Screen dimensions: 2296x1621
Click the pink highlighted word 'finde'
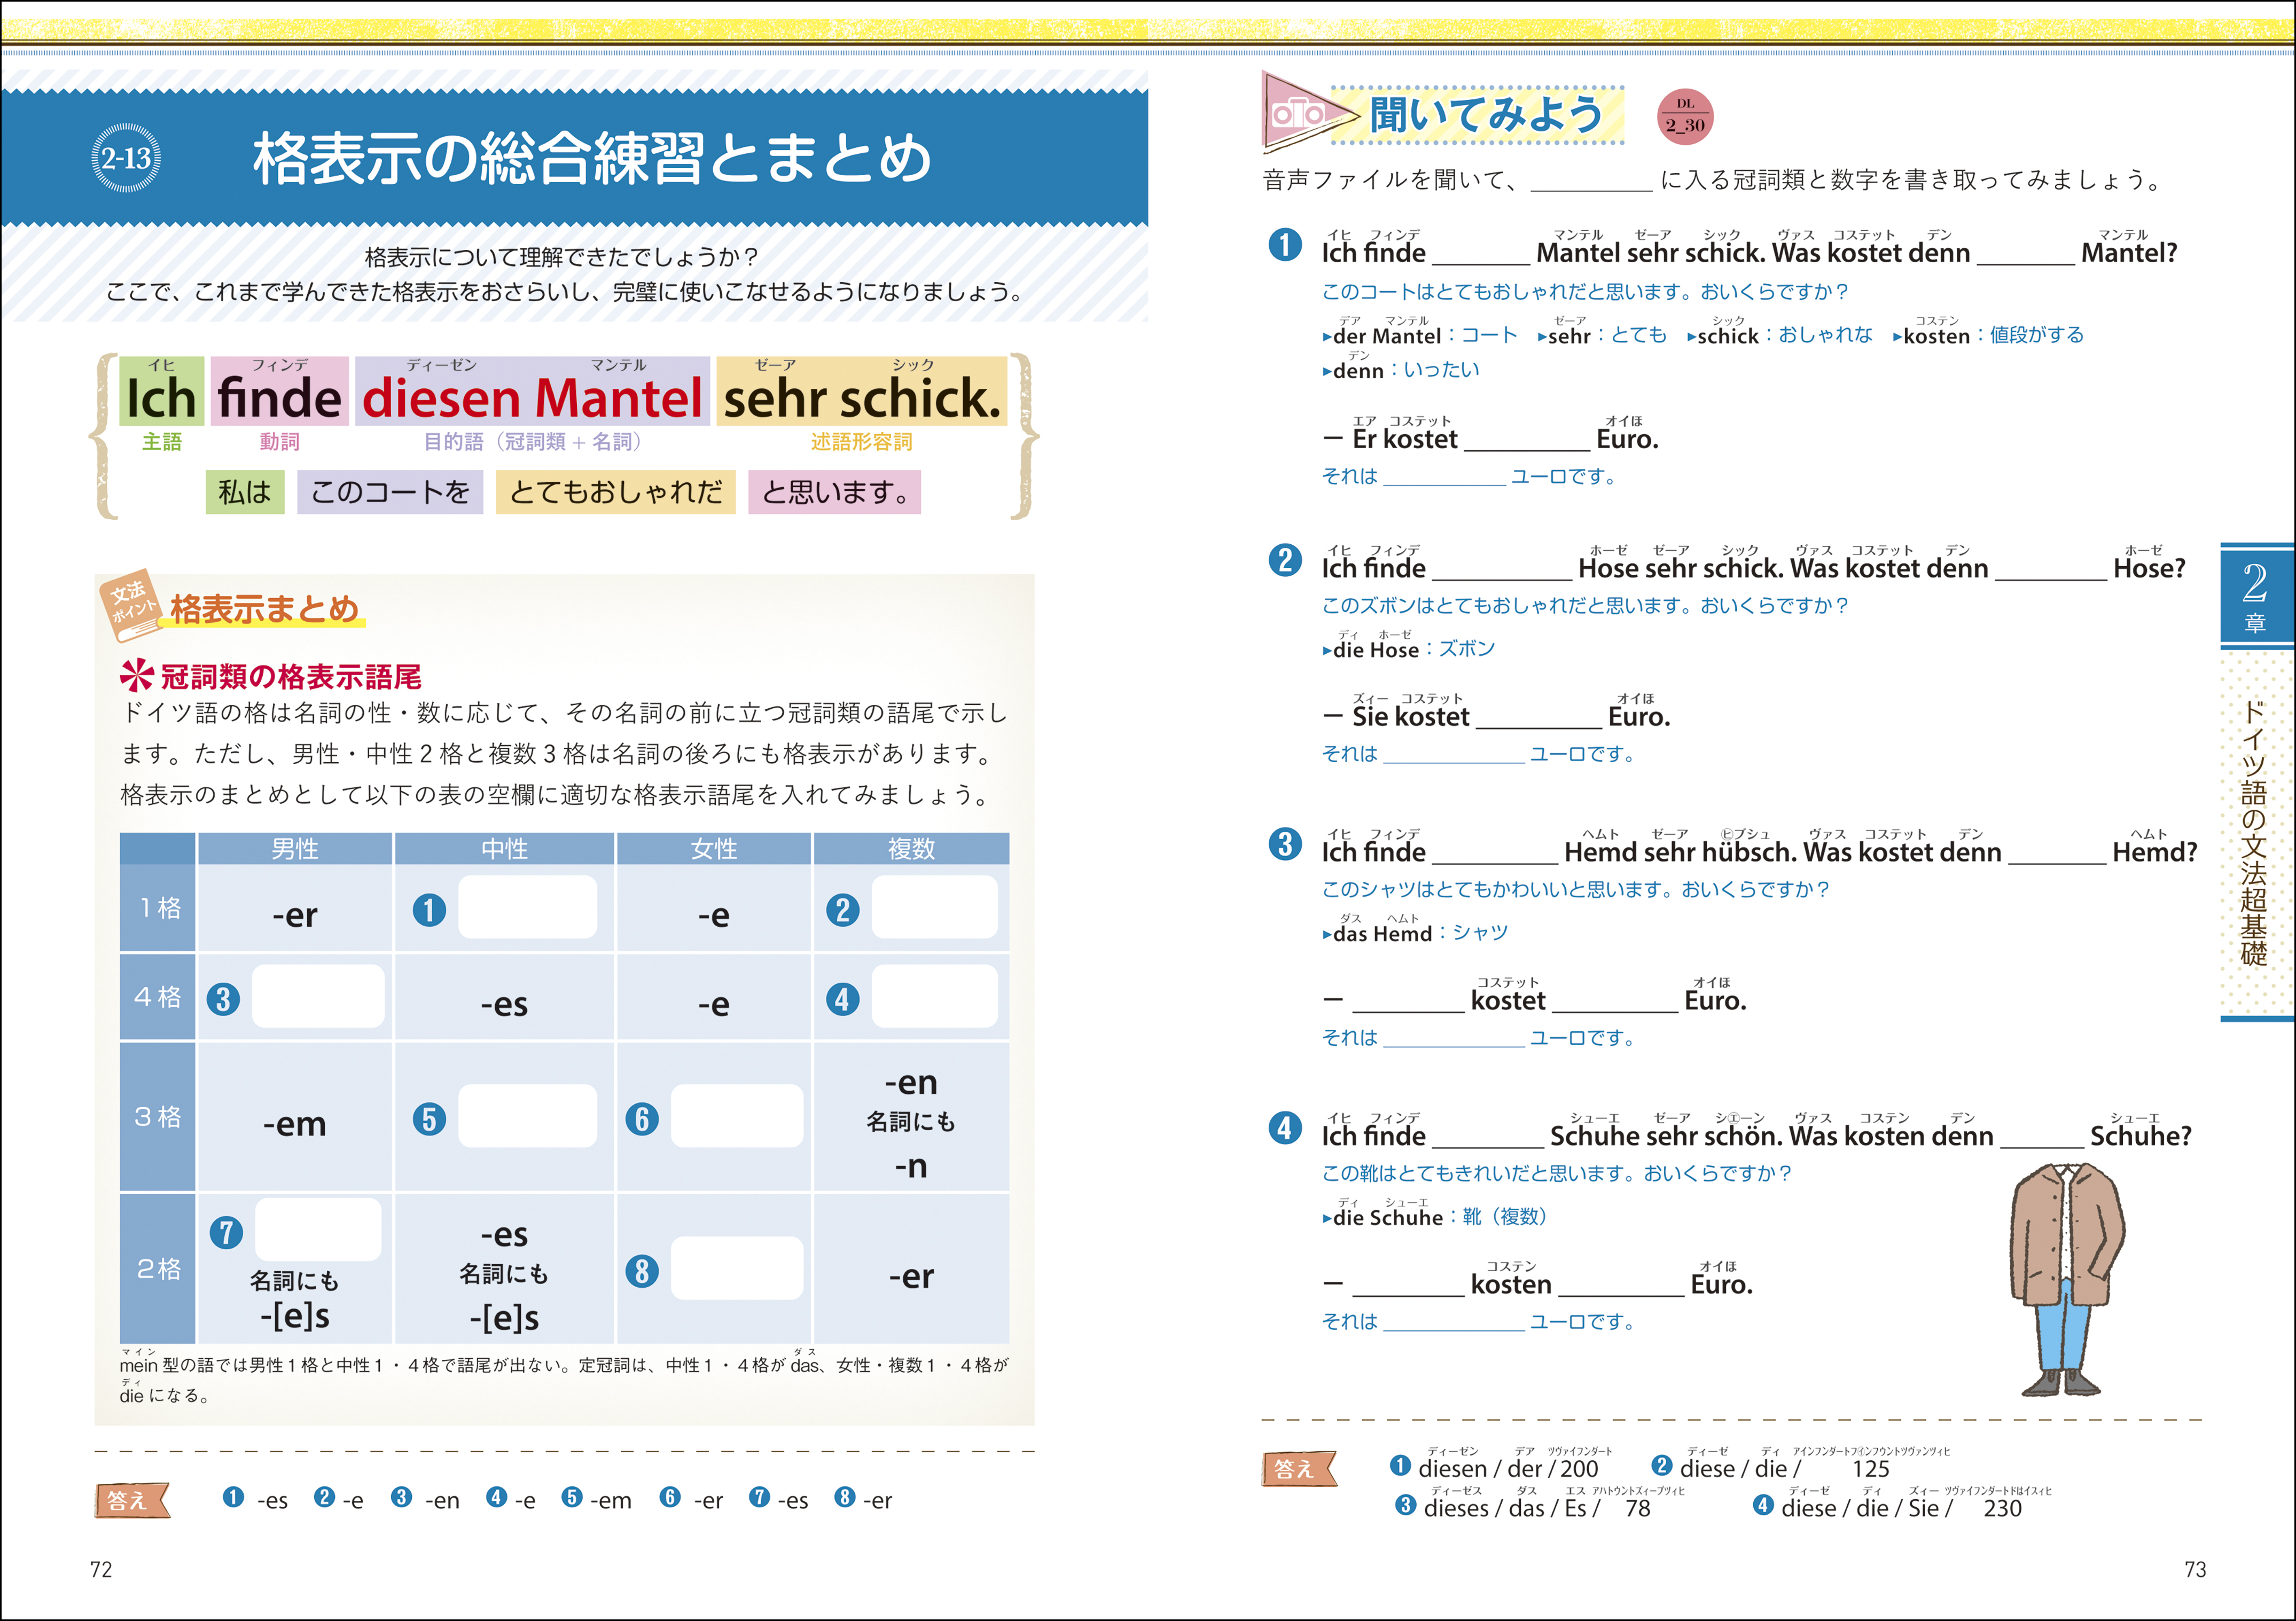click(x=279, y=392)
